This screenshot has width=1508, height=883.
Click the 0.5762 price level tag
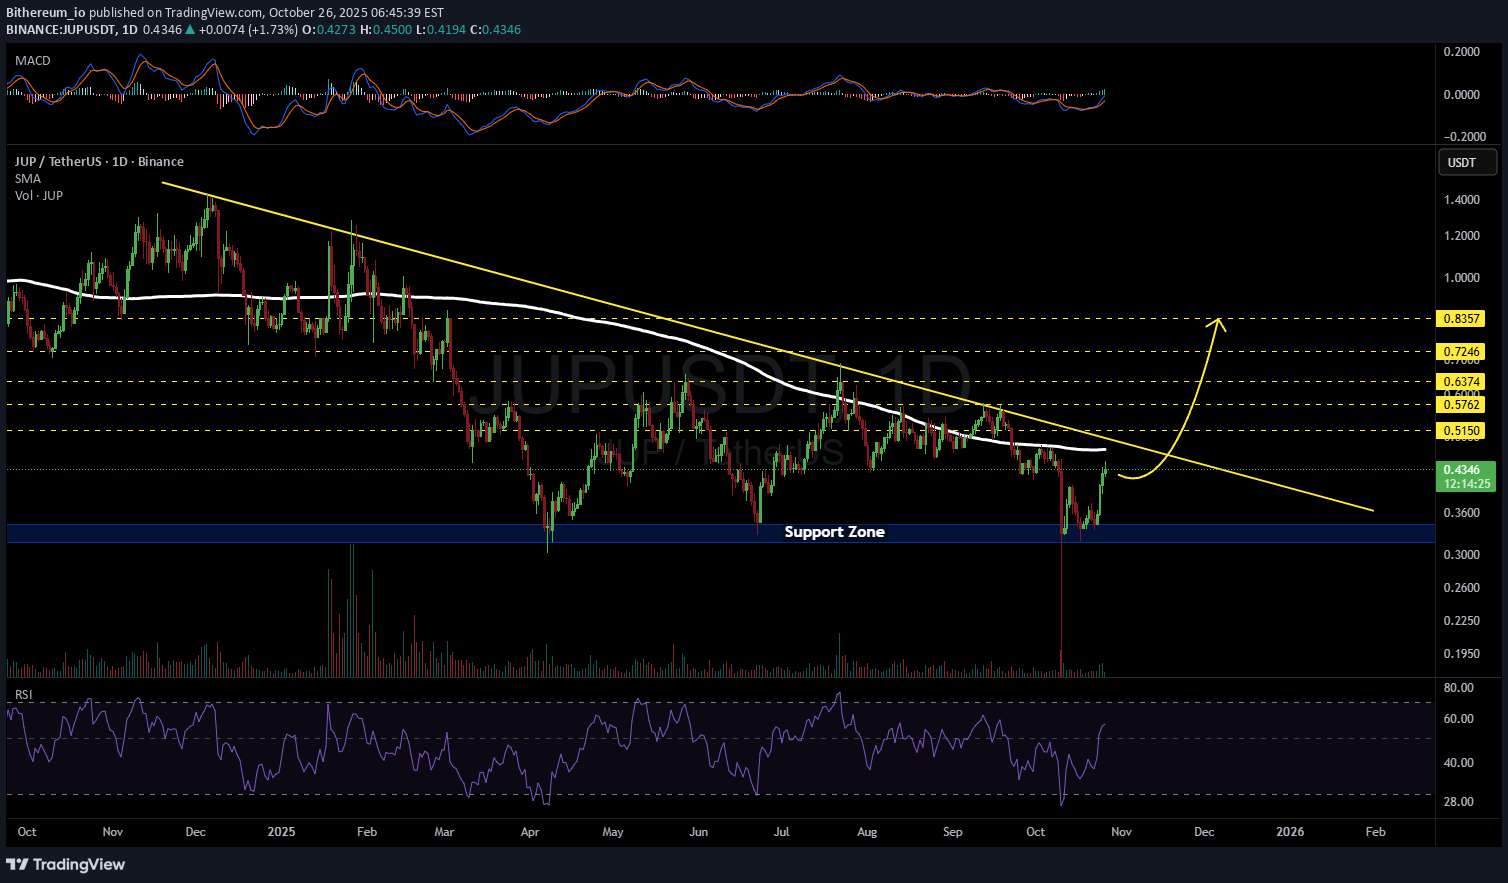(x=1460, y=405)
